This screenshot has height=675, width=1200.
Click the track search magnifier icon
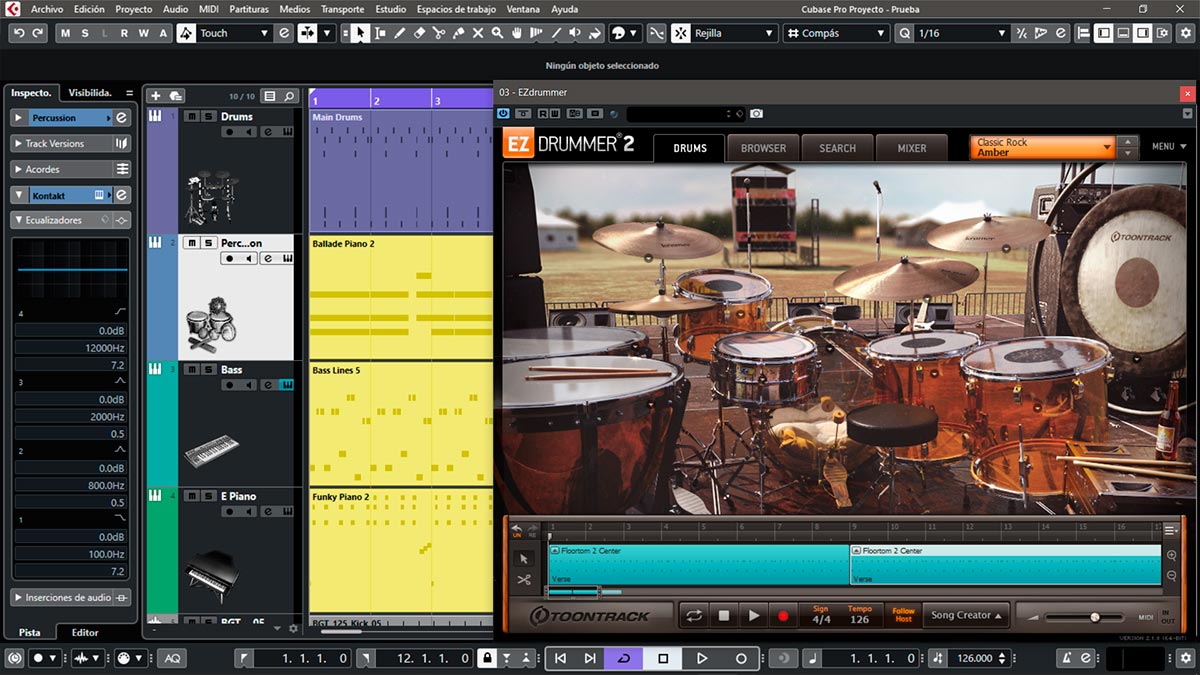(x=290, y=96)
